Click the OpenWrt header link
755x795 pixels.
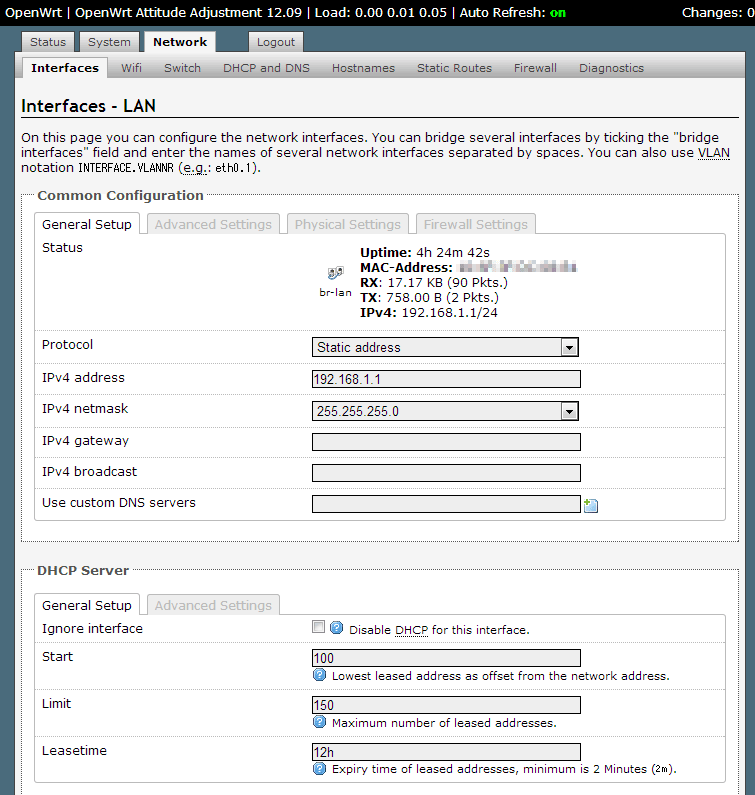34,13
